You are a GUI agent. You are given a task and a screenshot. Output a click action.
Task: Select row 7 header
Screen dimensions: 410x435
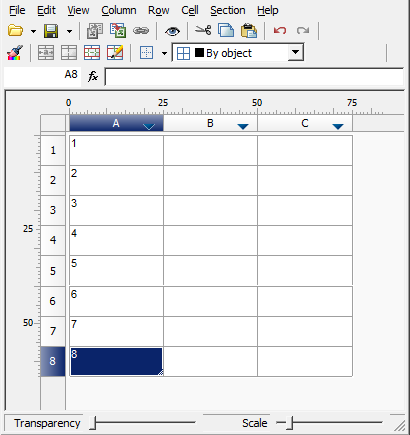point(53,331)
